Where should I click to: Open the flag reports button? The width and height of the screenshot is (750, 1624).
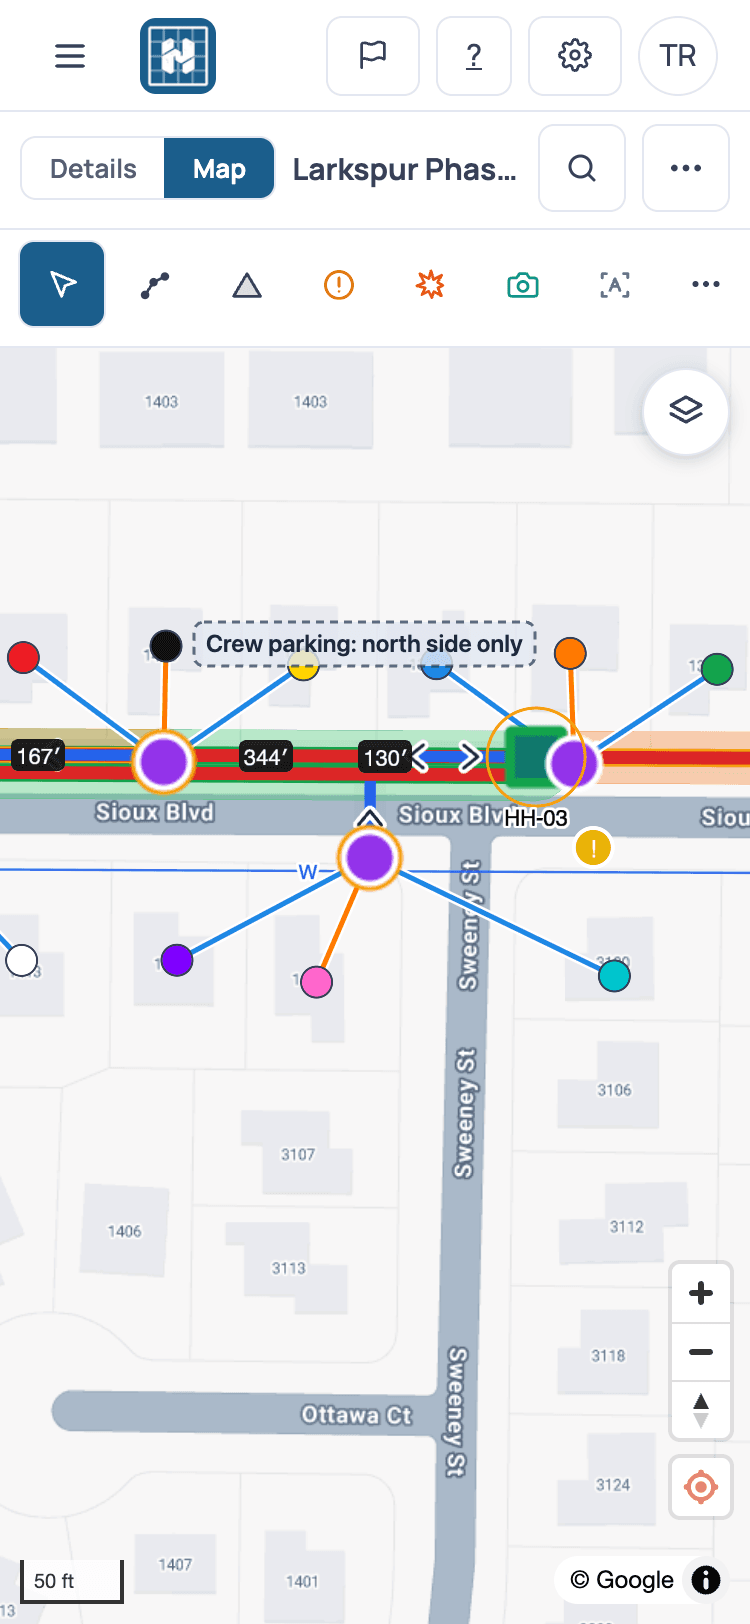tap(373, 56)
